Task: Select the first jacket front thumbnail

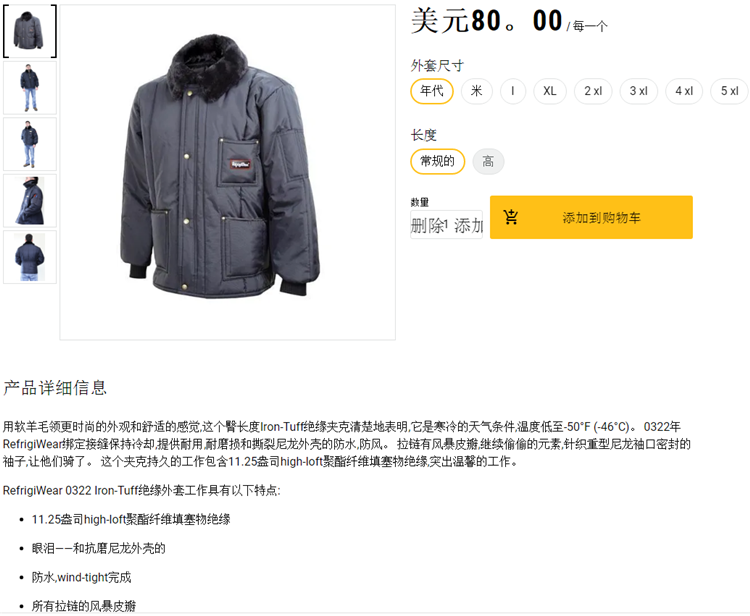Action: pos(30,31)
